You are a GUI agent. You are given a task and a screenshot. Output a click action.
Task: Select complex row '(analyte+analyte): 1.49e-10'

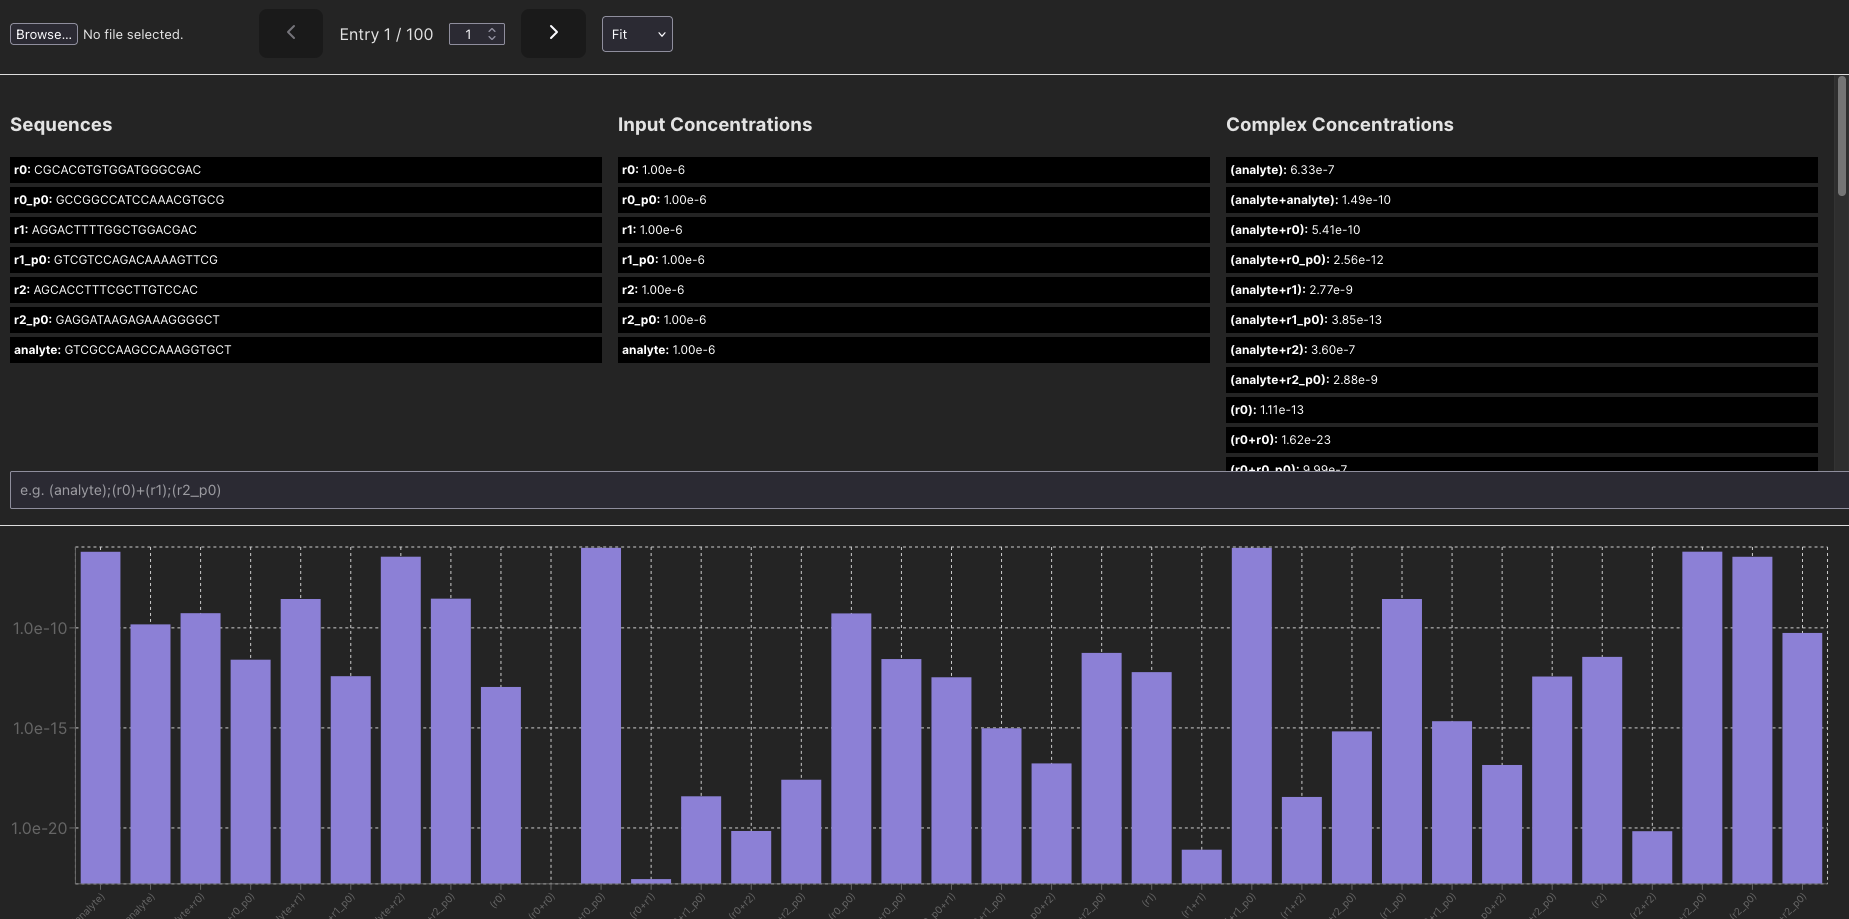(x=1522, y=200)
